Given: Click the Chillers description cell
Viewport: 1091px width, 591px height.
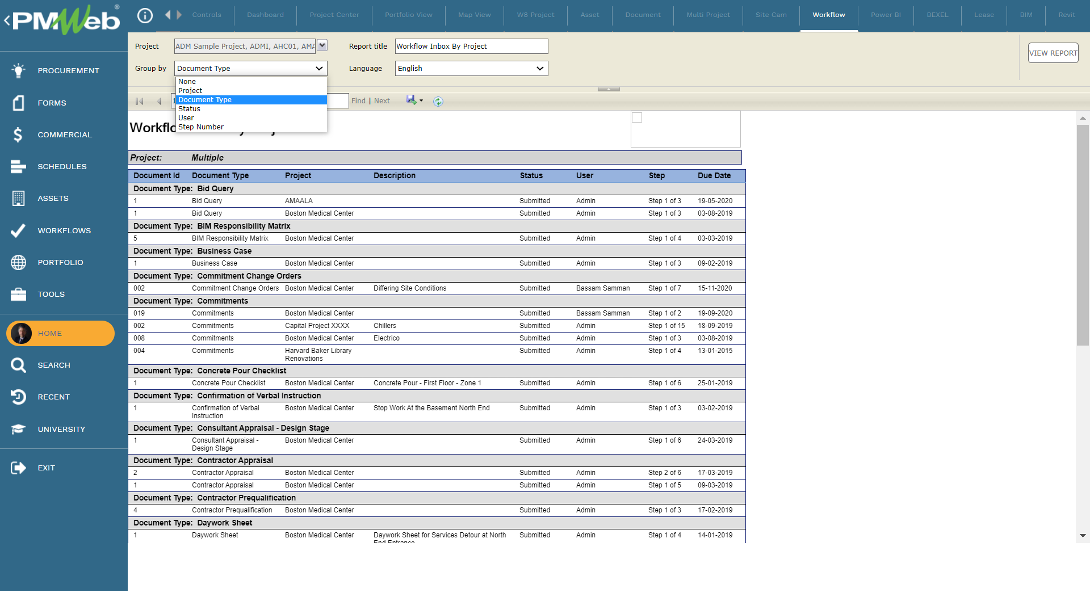Looking at the screenshot, I should (384, 326).
